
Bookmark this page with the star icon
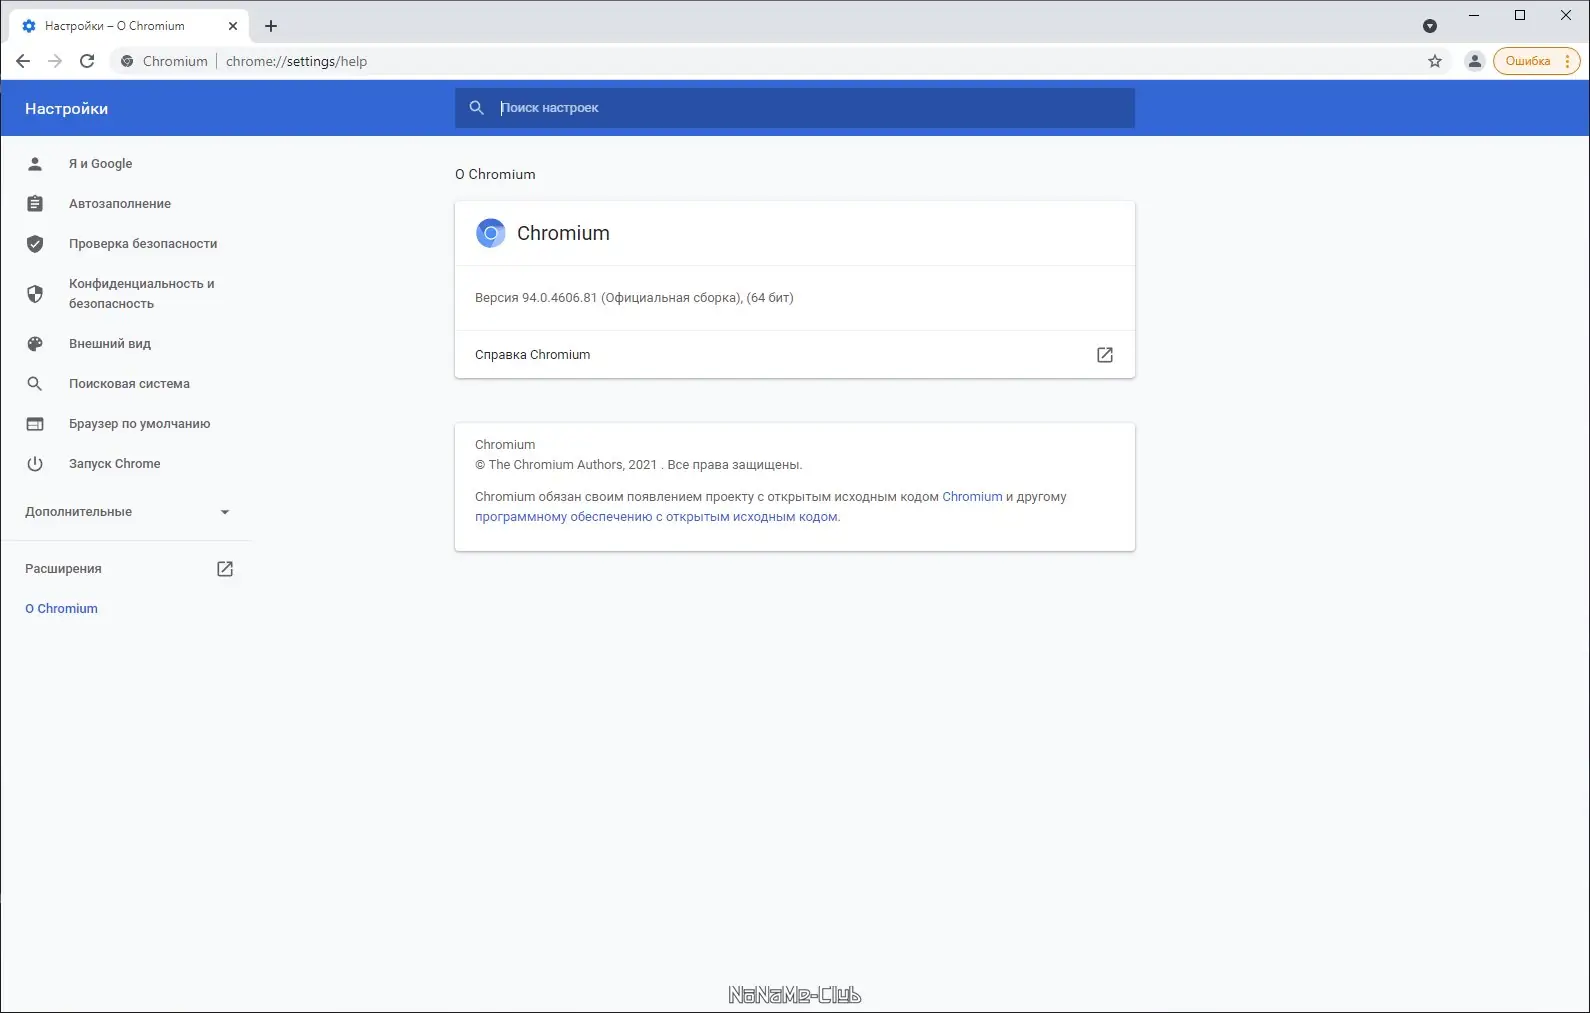pyautogui.click(x=1435, y=61)
